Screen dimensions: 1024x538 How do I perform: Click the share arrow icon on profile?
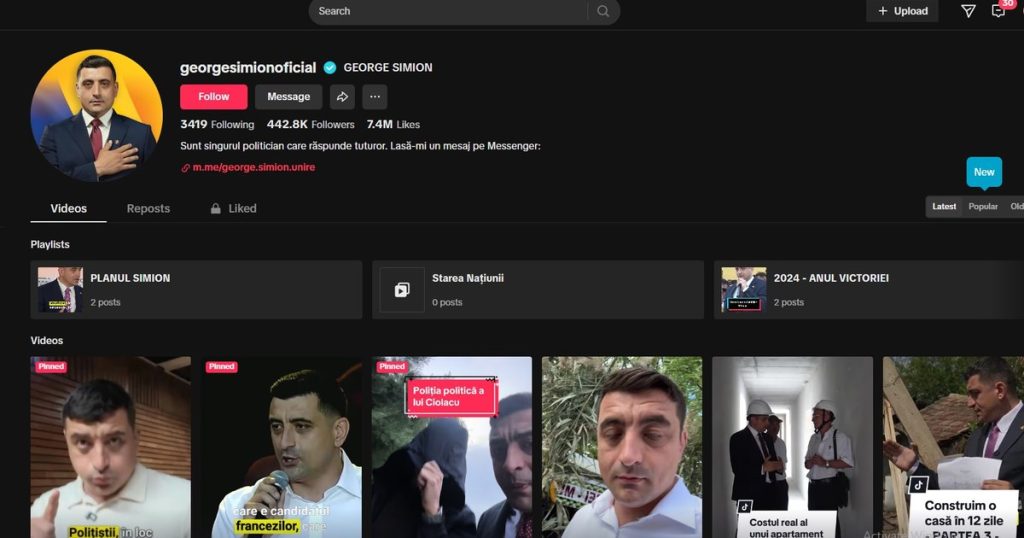342,97
